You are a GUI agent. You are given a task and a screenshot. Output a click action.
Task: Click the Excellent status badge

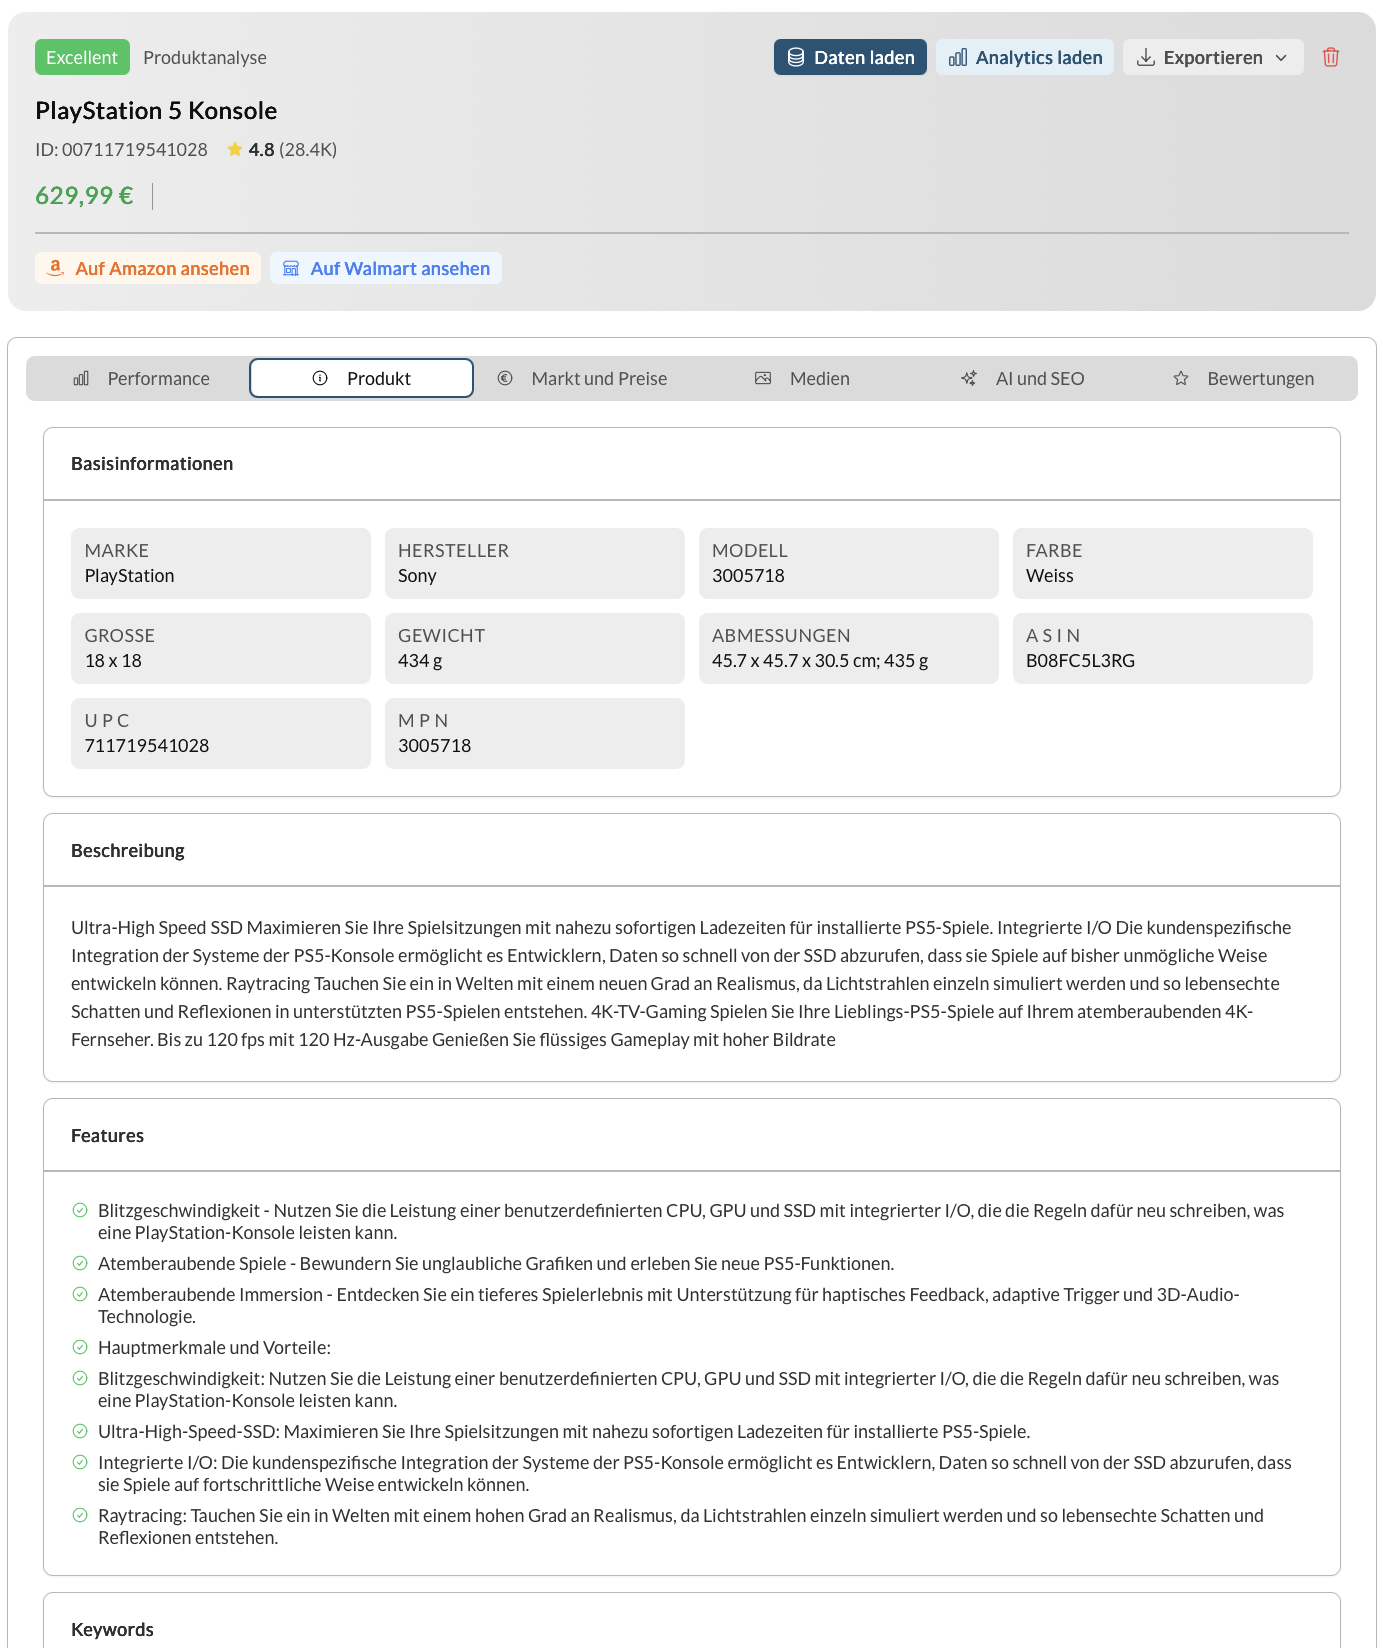[82, 57]
